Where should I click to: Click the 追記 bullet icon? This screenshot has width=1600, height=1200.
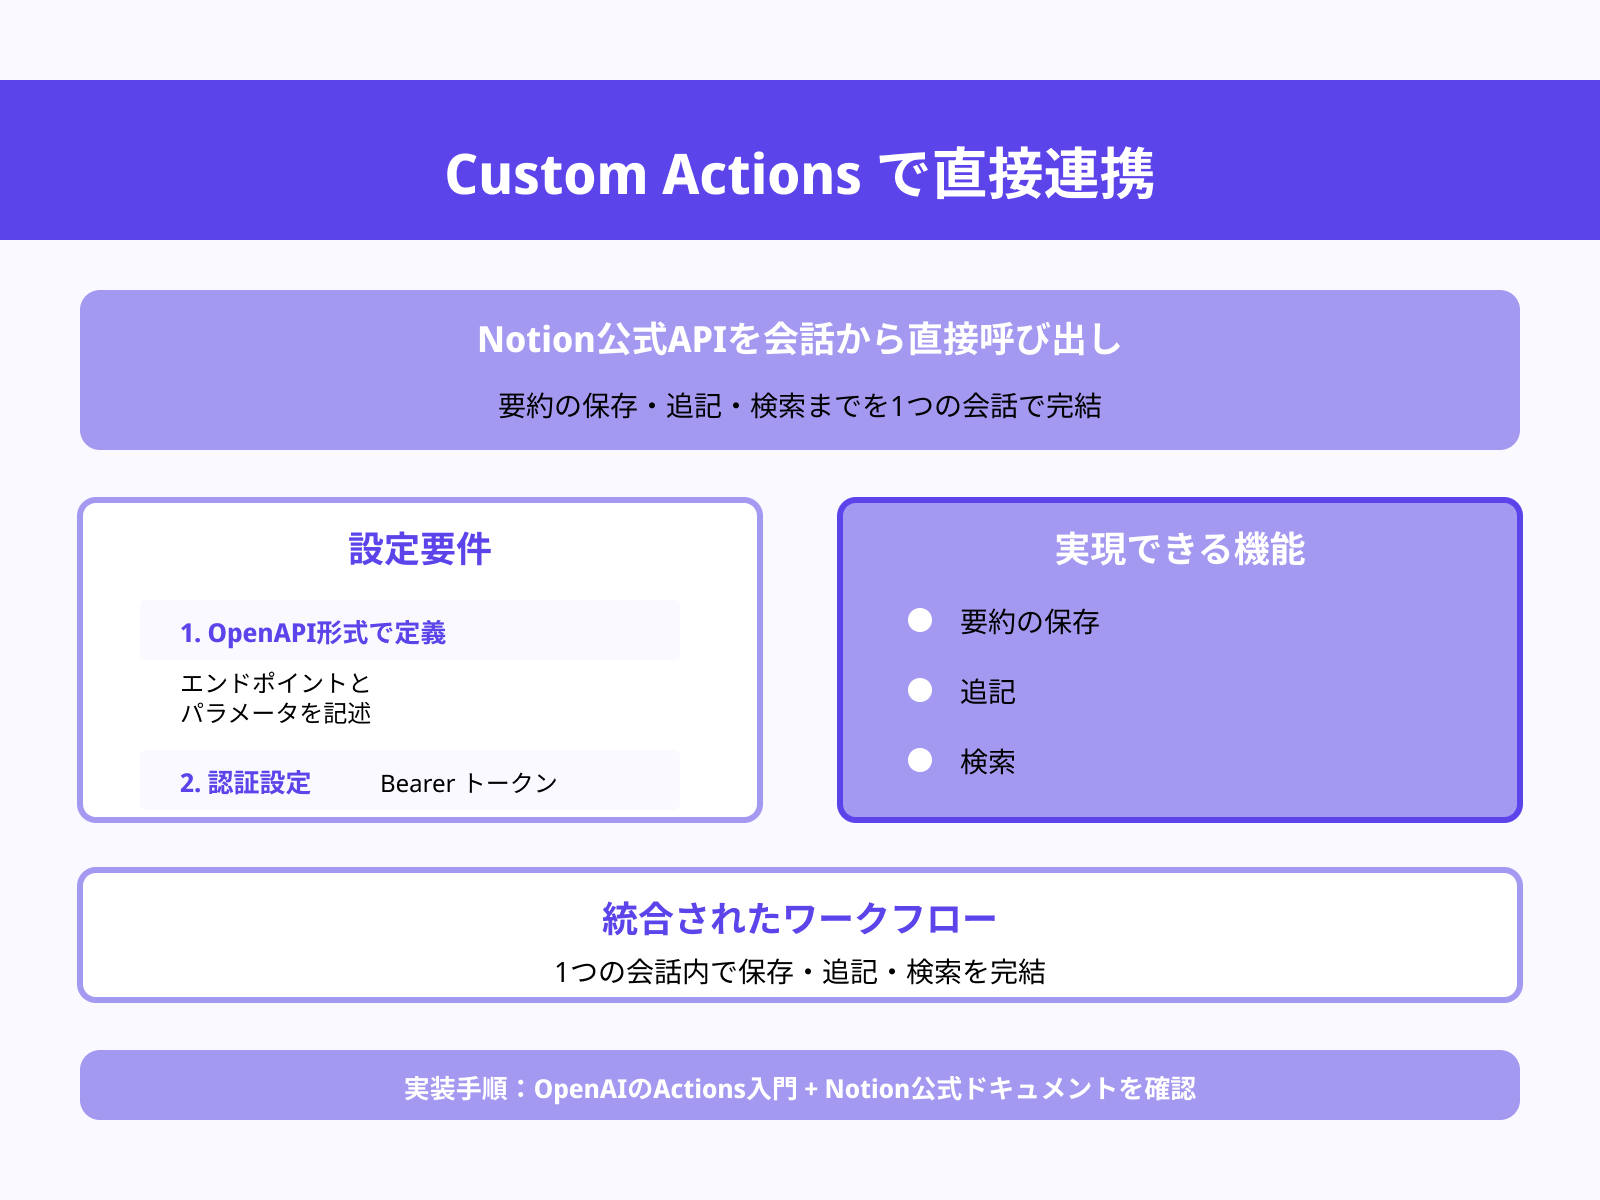(919, 691)
